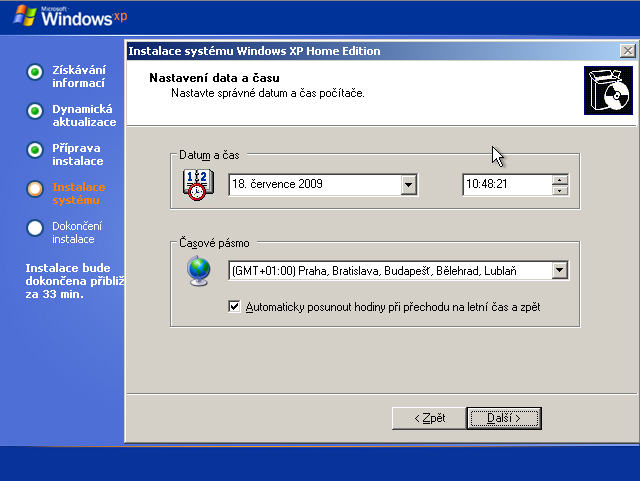The height and width of the screenshot is (481, 640).
Task: Click the remaining time estimate text
Action: click(75, 281)
